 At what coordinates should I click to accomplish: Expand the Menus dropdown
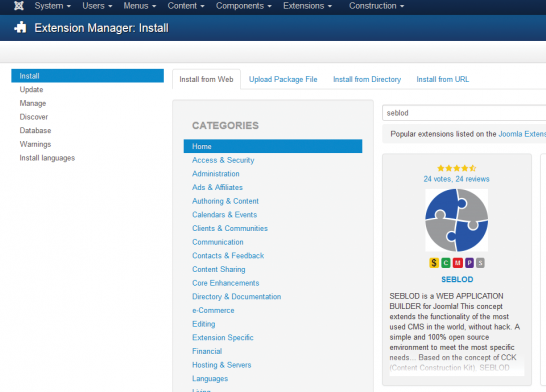(x=140, y=6)
